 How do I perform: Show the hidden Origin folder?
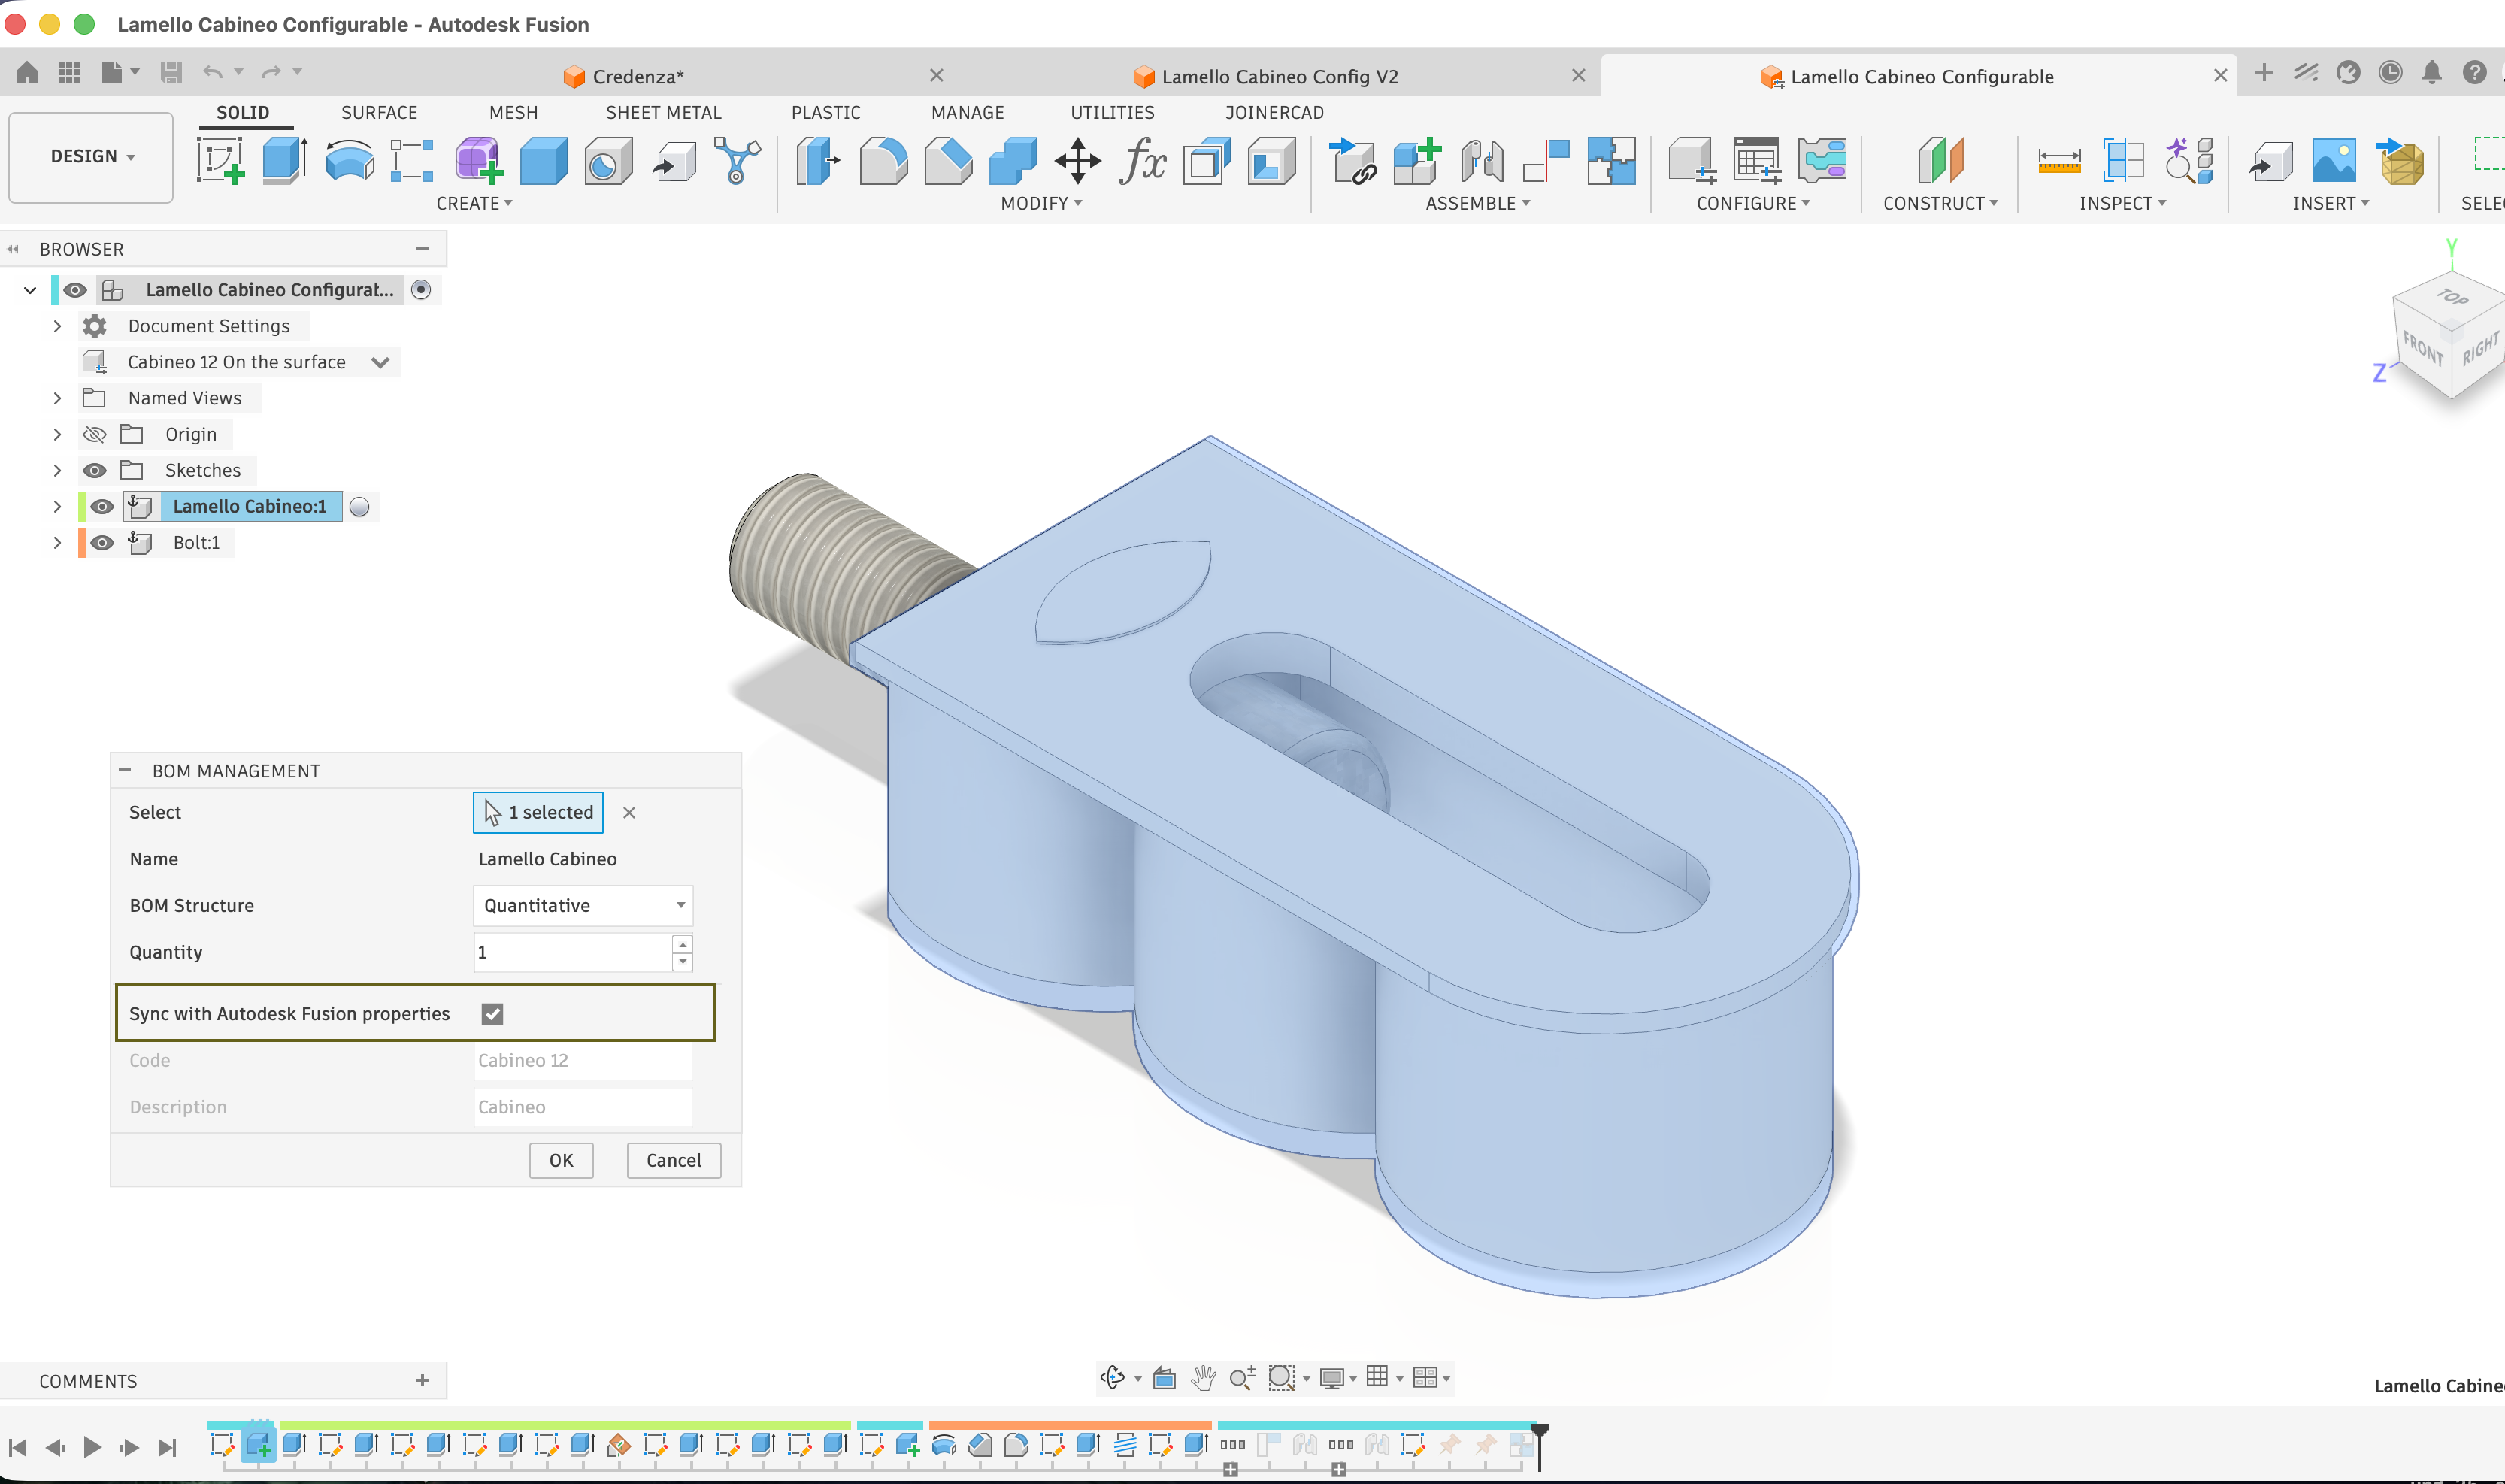pos(94,434)
